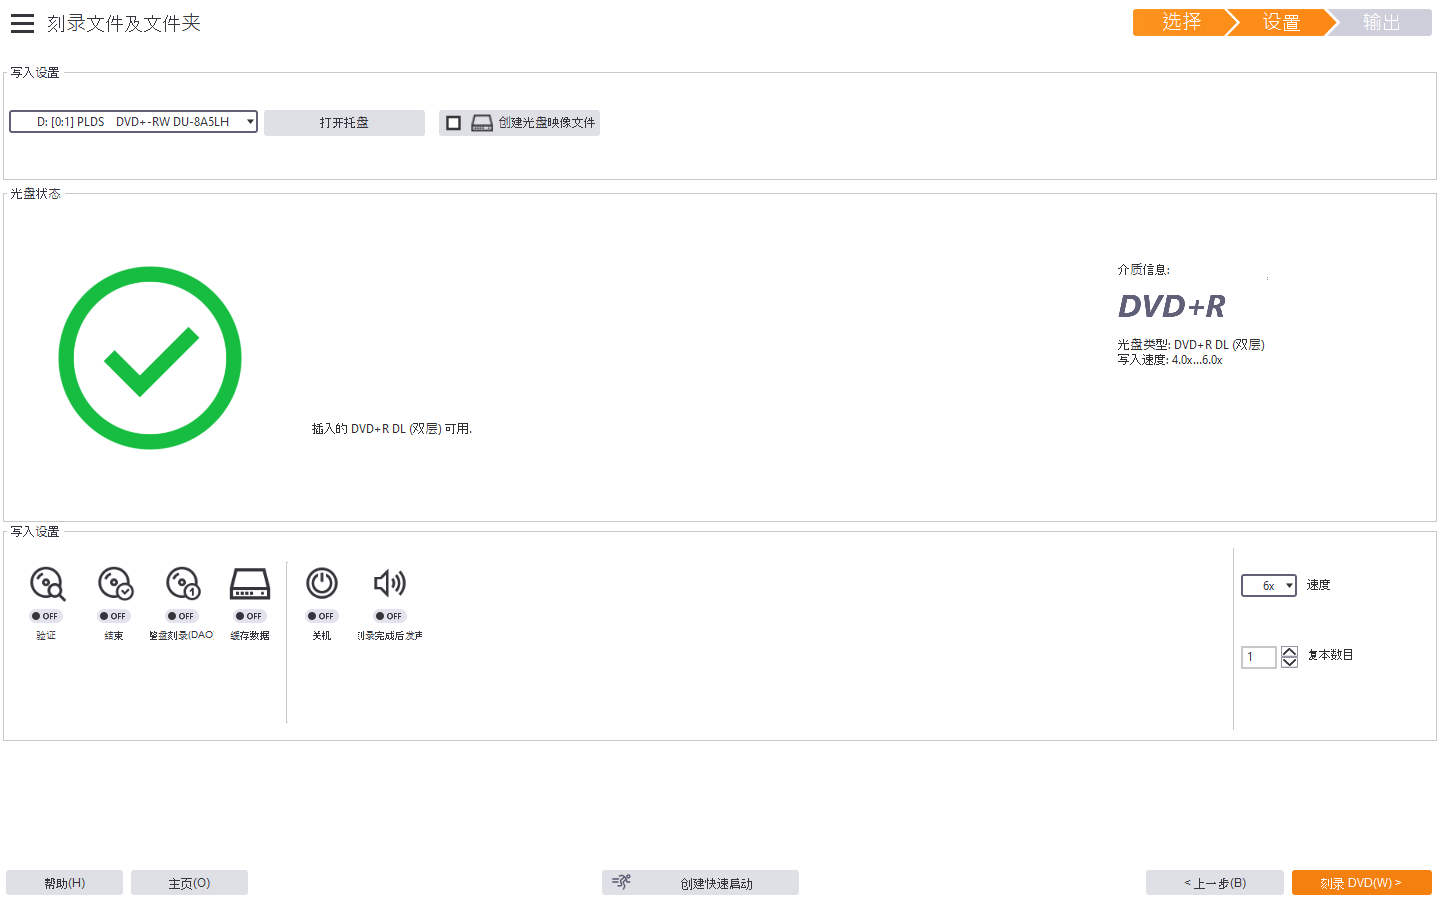Turn on the 关机 OFF toggle switch

click(x=322, y=616)
